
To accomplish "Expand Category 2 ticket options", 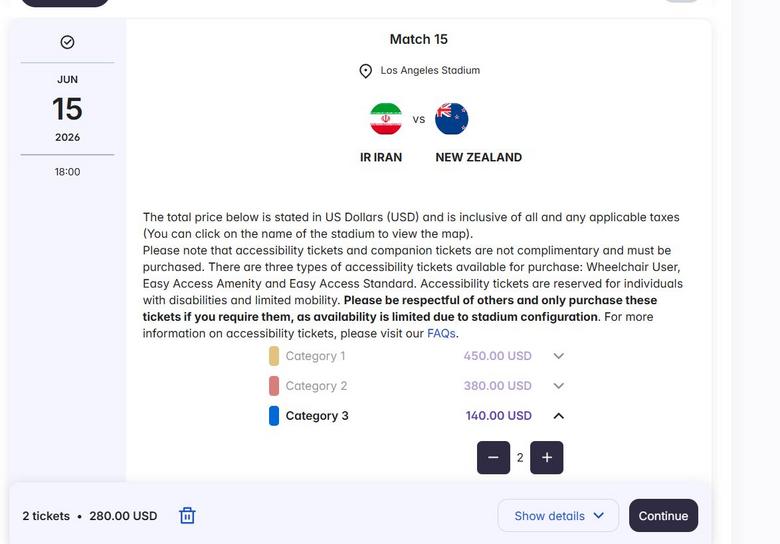I will (x=559, y=386).
